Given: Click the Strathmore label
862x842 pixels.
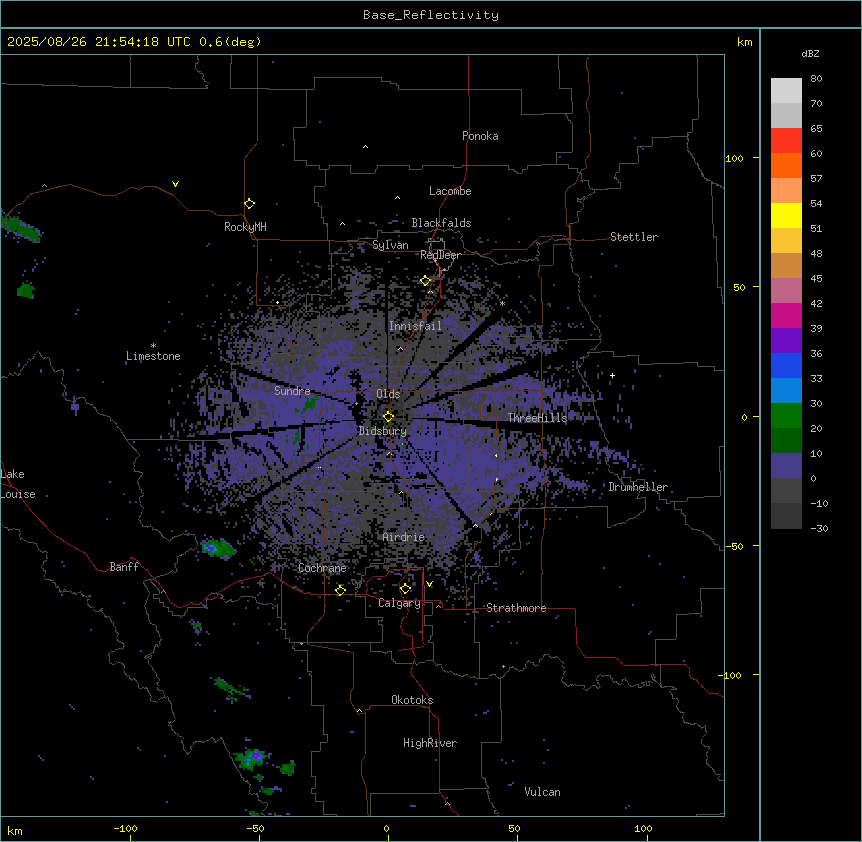Looking at the screenshot, I should [516, 608].
